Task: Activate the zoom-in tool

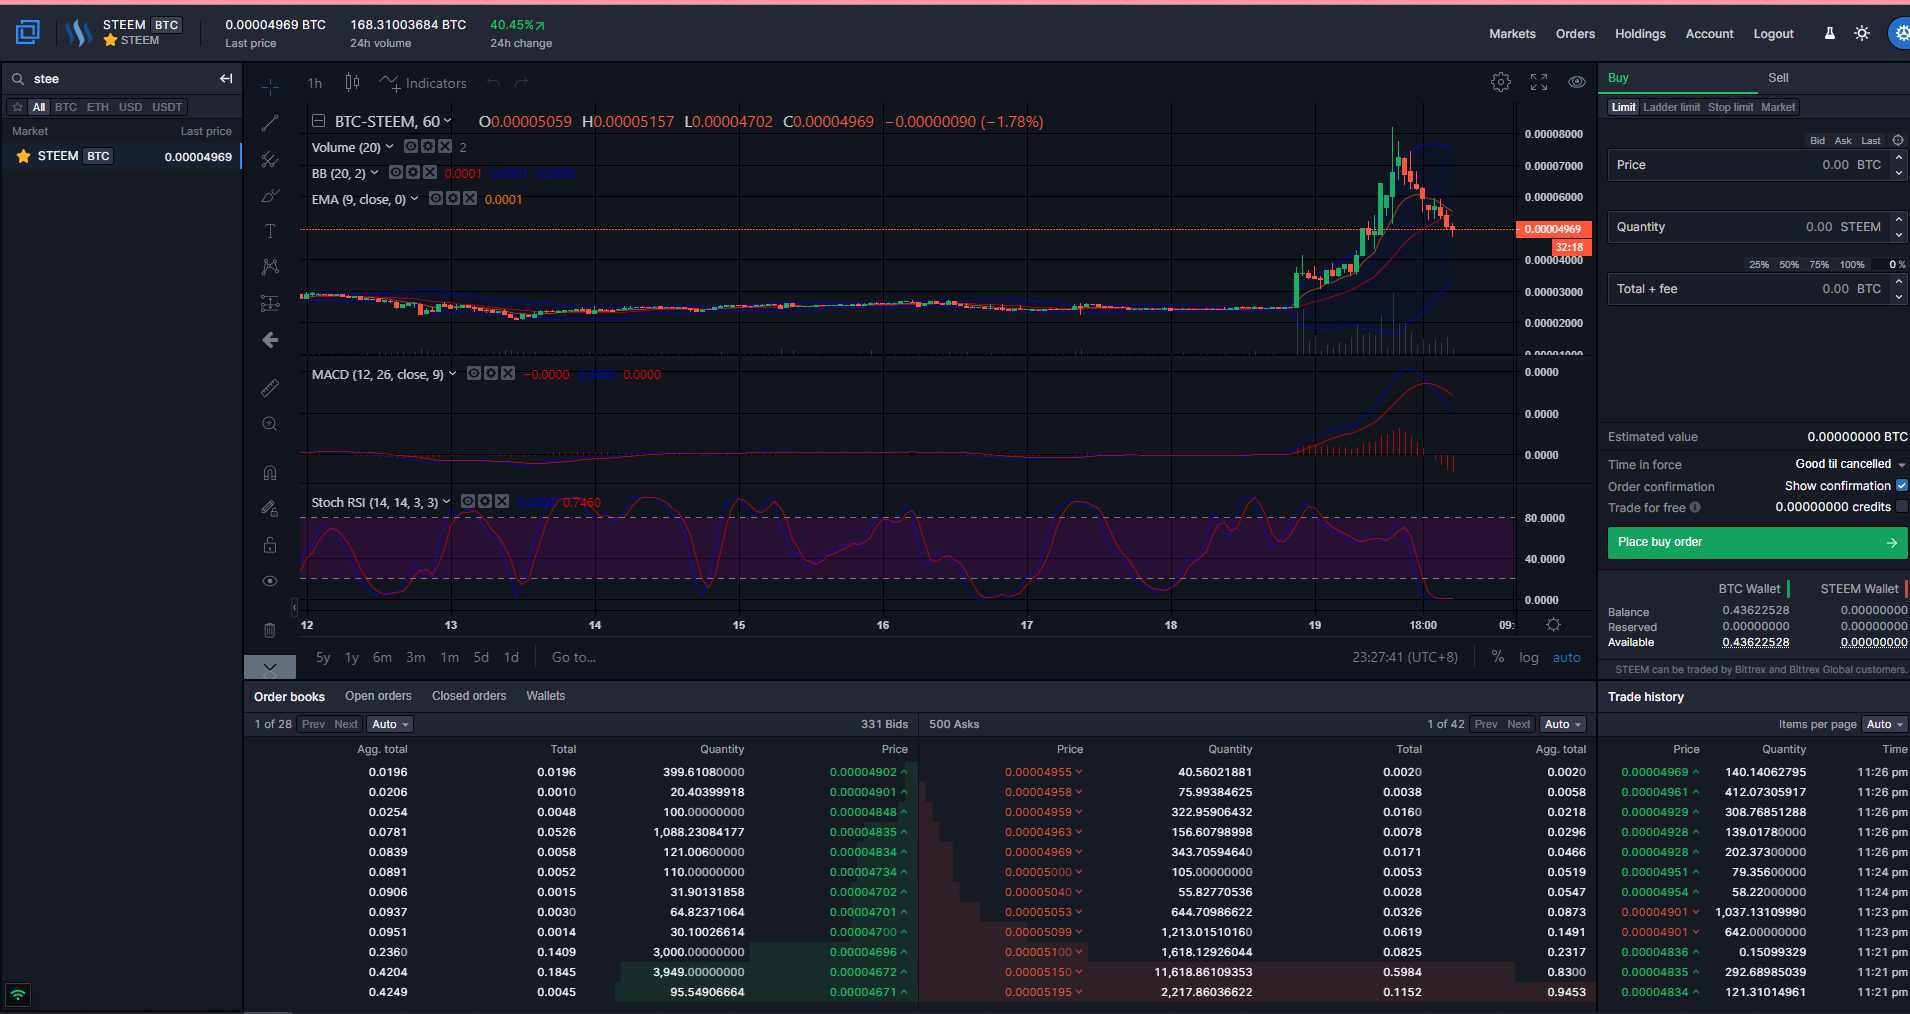Action: tap(270, 424)
